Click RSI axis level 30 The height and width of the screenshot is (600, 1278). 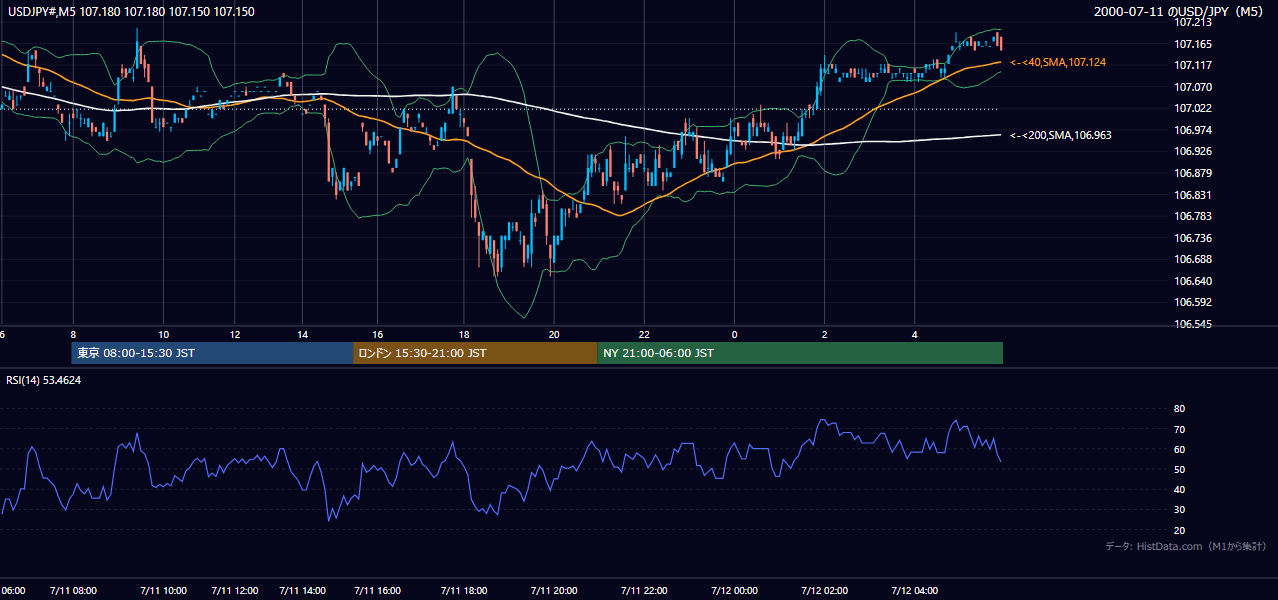point(1179,510)
